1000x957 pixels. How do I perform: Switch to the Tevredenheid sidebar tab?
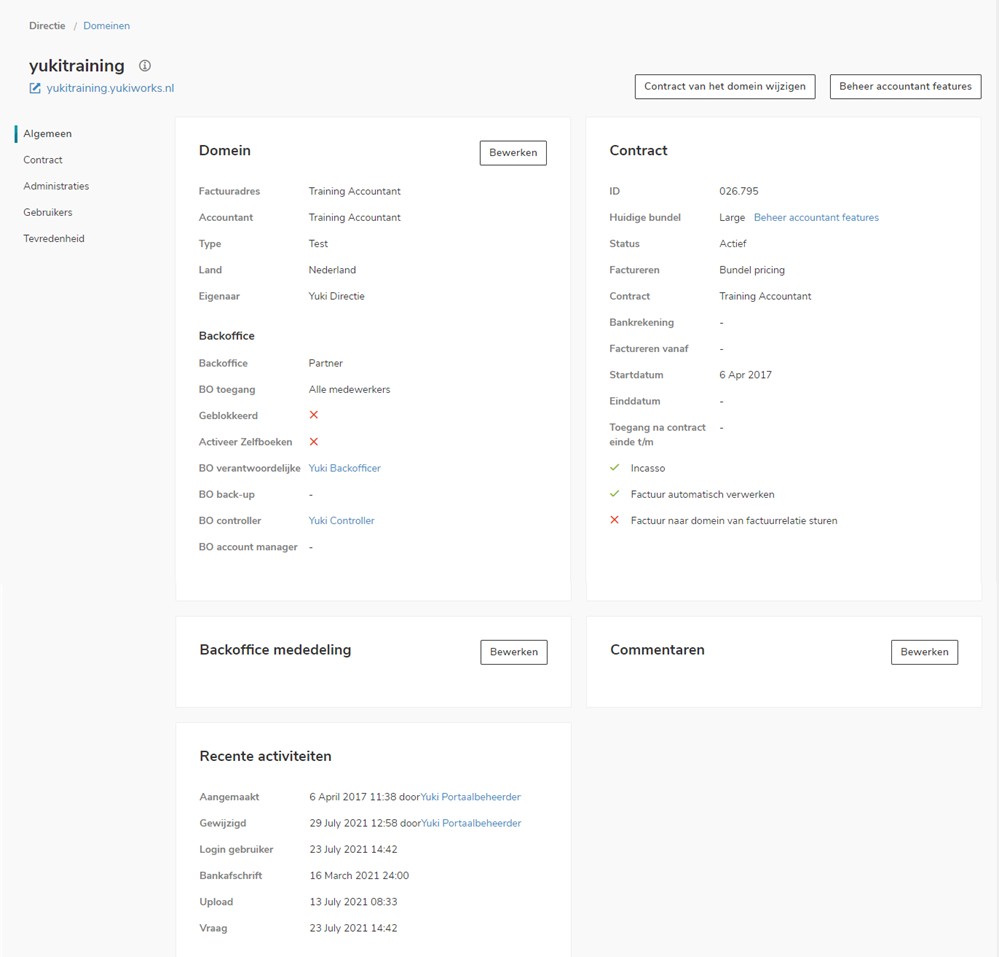pos(54,238)
